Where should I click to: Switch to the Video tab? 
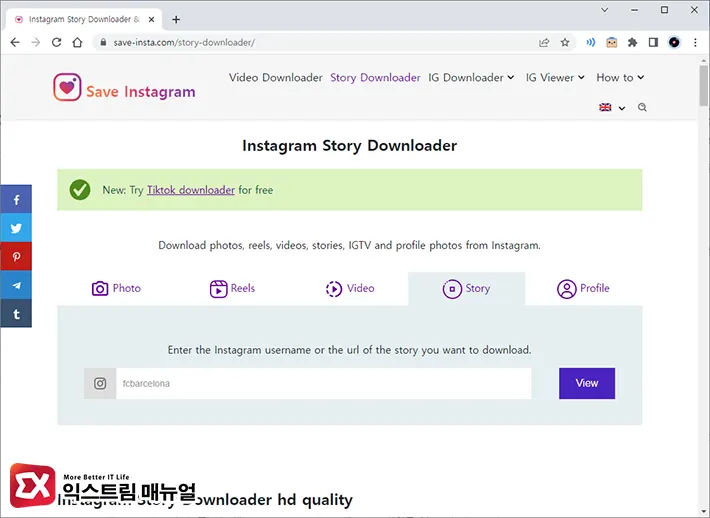click(x=350, y=288)
